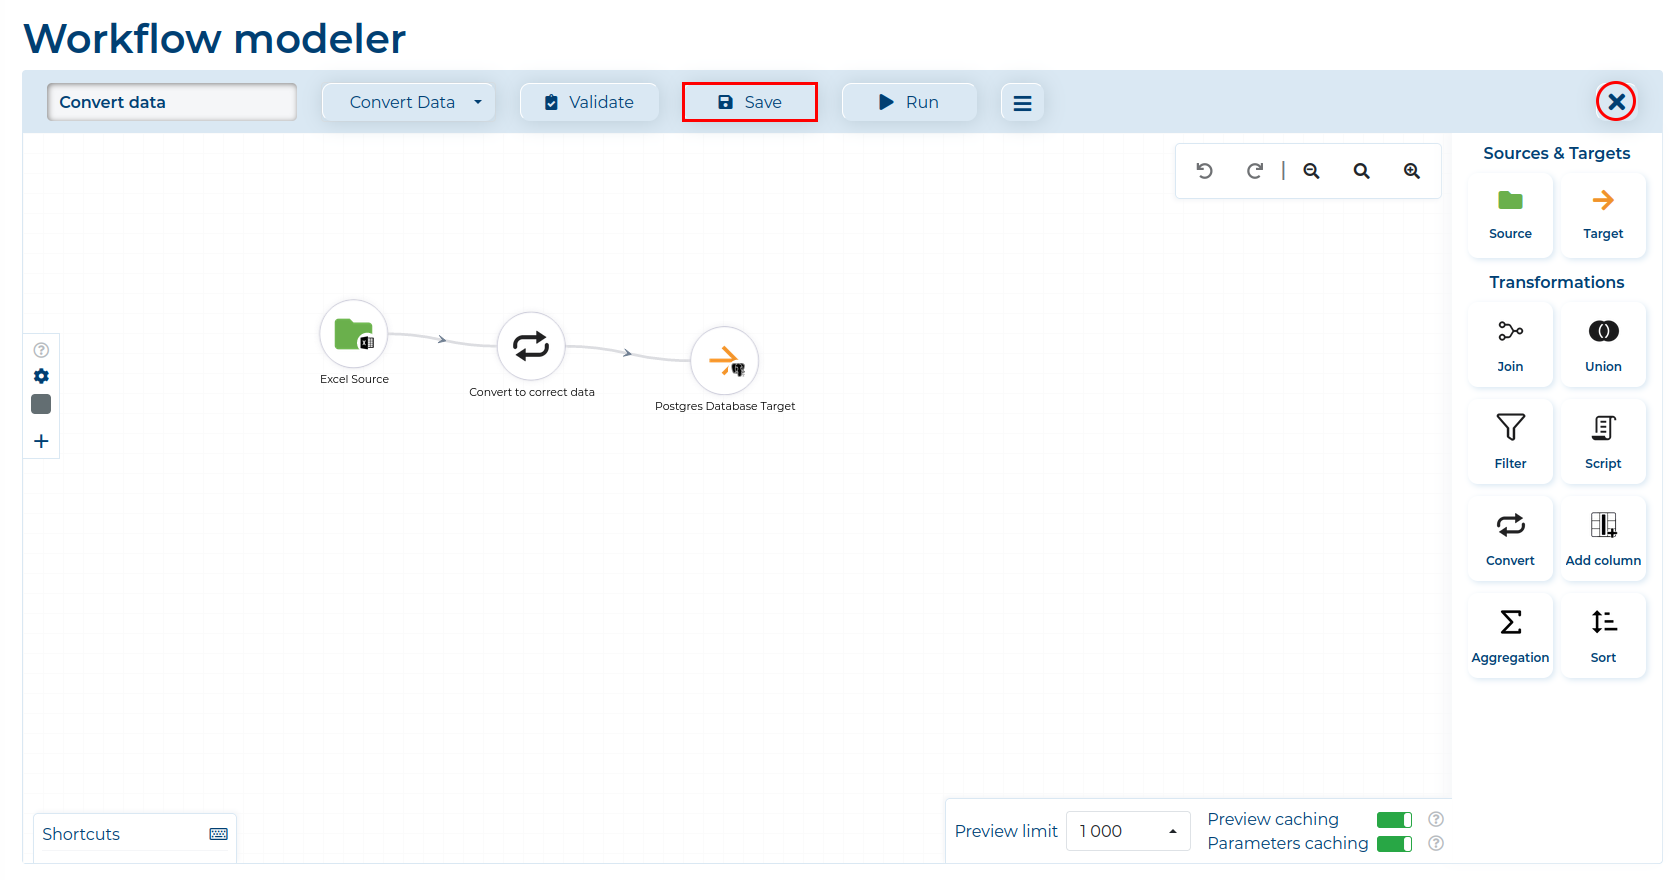1678x880 pixels.
Task: Toggle Parameters caching switch
Action: pos(1394,844)
